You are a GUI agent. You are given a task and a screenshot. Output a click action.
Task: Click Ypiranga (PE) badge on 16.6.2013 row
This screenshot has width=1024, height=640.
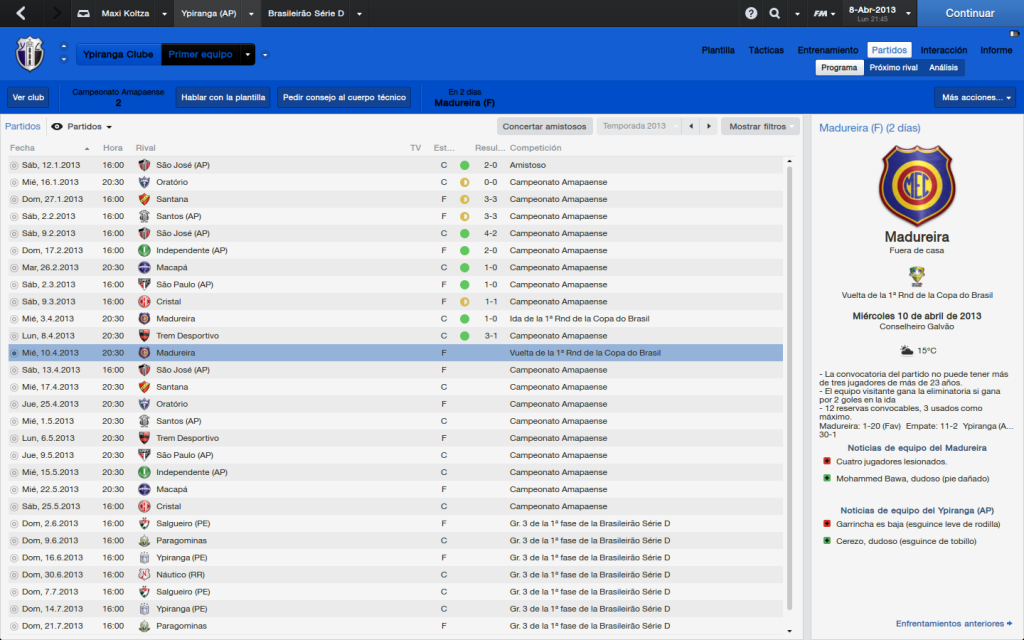click(x=144, y=558)
